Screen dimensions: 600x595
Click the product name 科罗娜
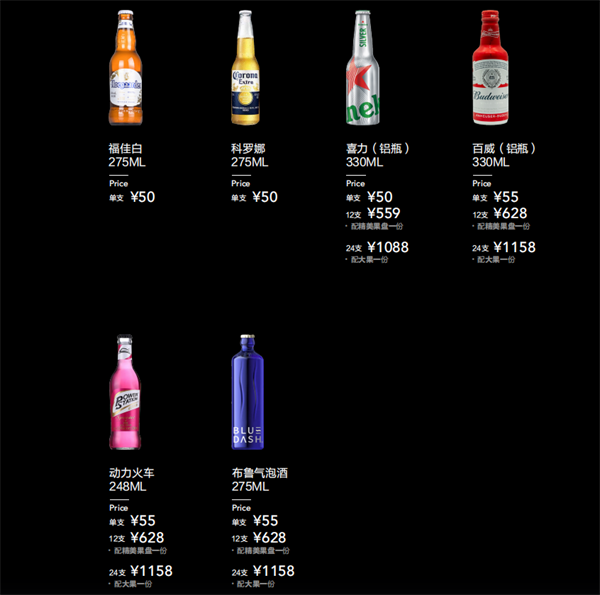coord(248,148)
